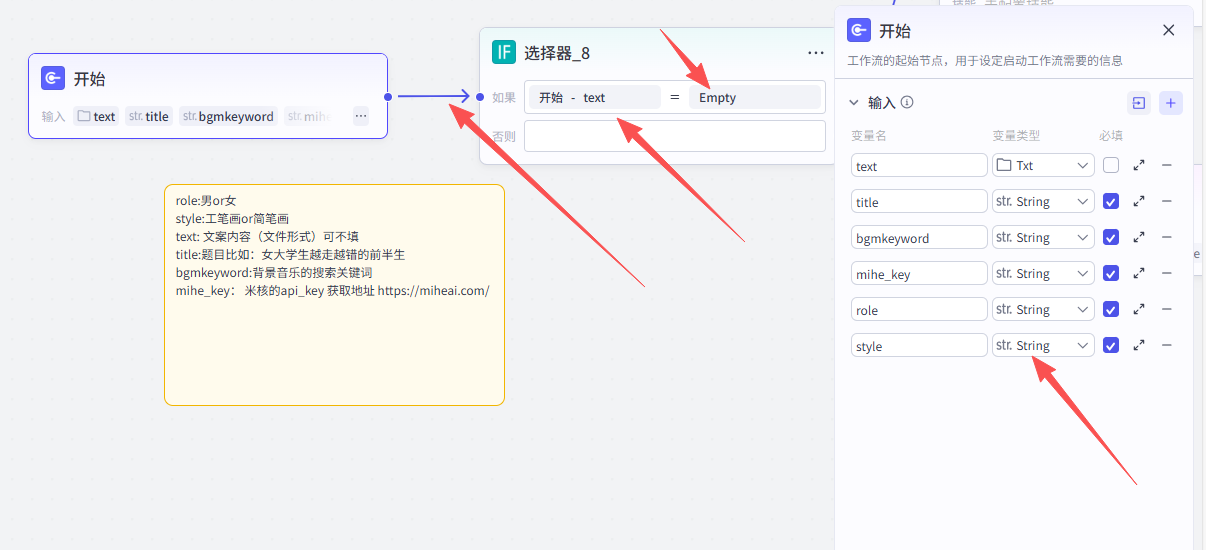Click the import icon beside the plus button

[x=1139, y=102]
